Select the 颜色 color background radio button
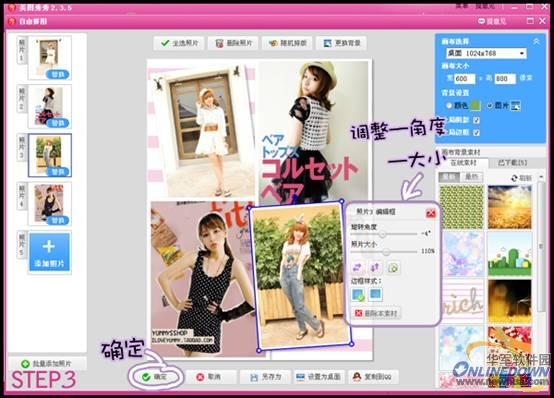Image resolution: width=554 pixels, height=398 pixels. coord(449,105)
